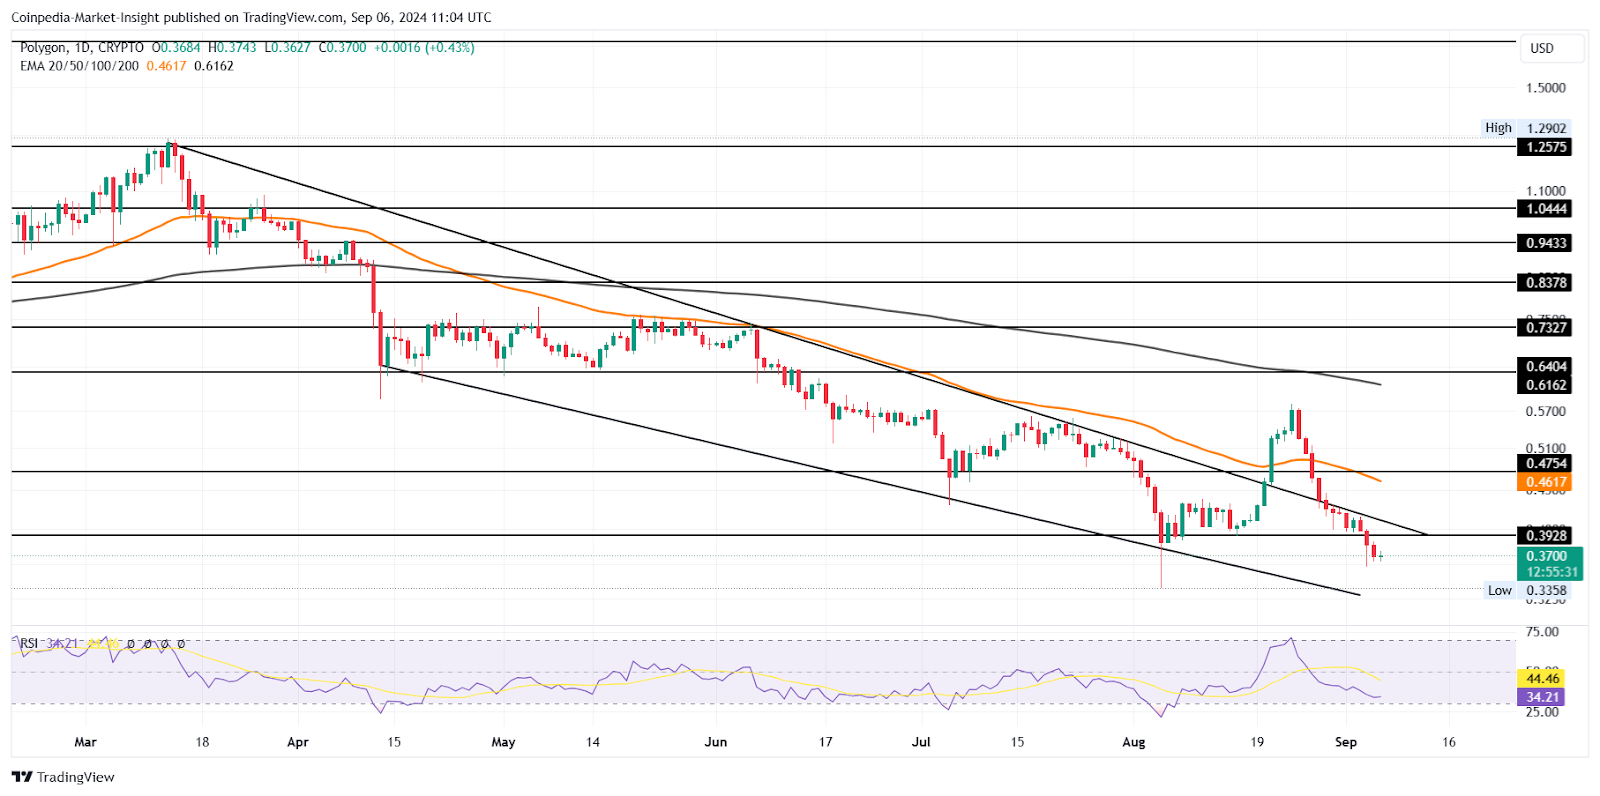
Task: Click the low price L0.3627 in legend
Action: [x=287, y=47]
